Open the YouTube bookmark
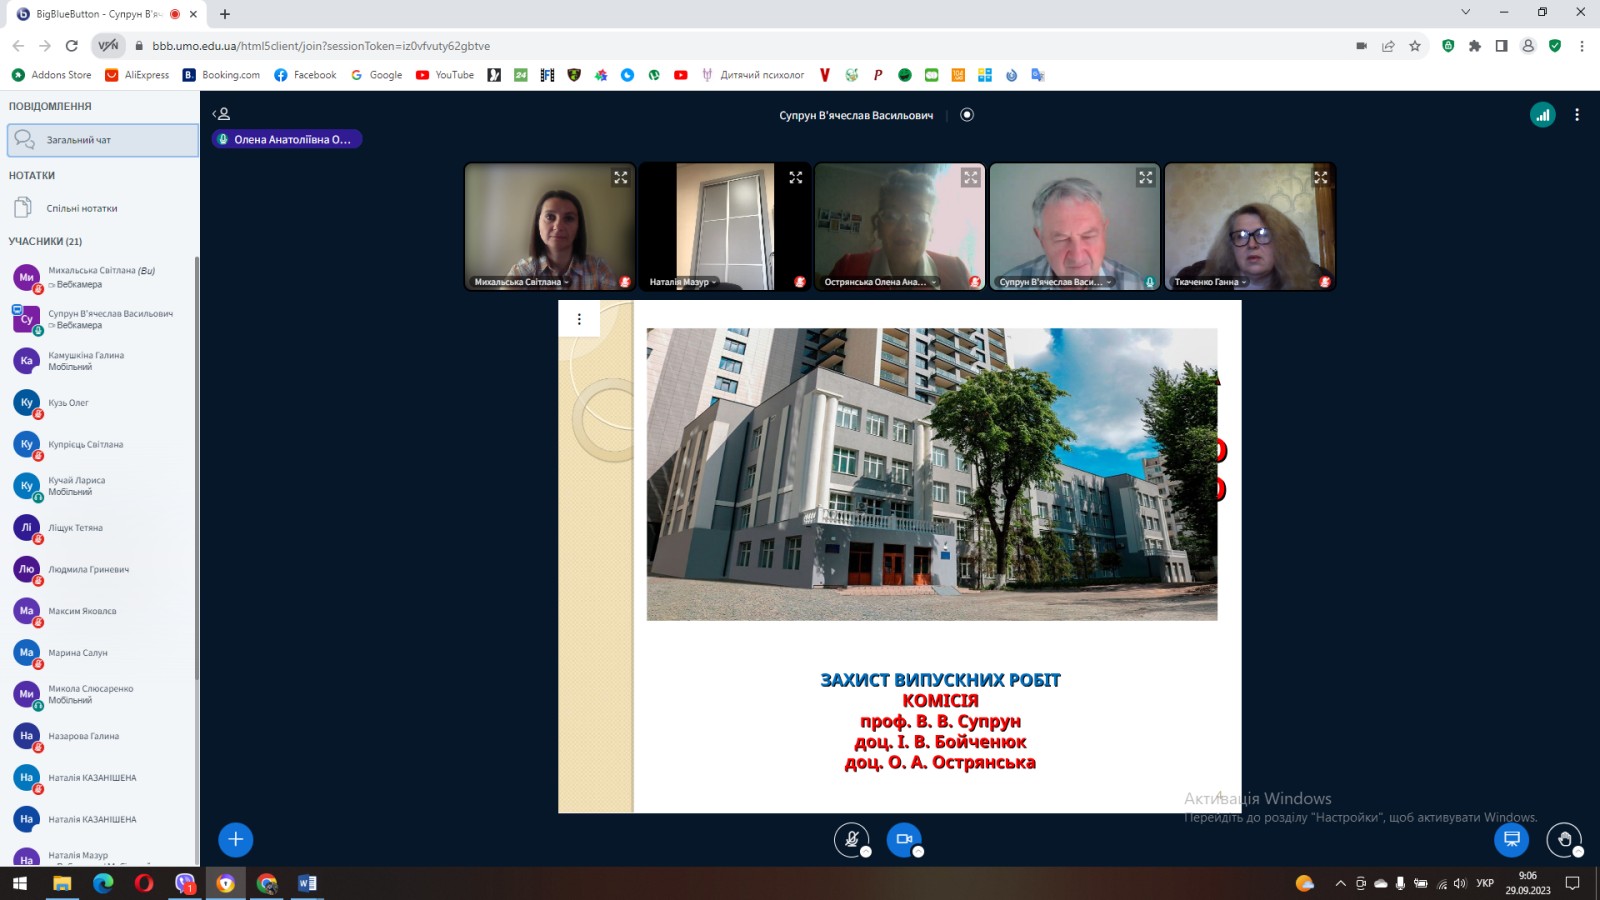Image resolution: width=1600 pixels, height=900 pixels. tap(445, 75)
